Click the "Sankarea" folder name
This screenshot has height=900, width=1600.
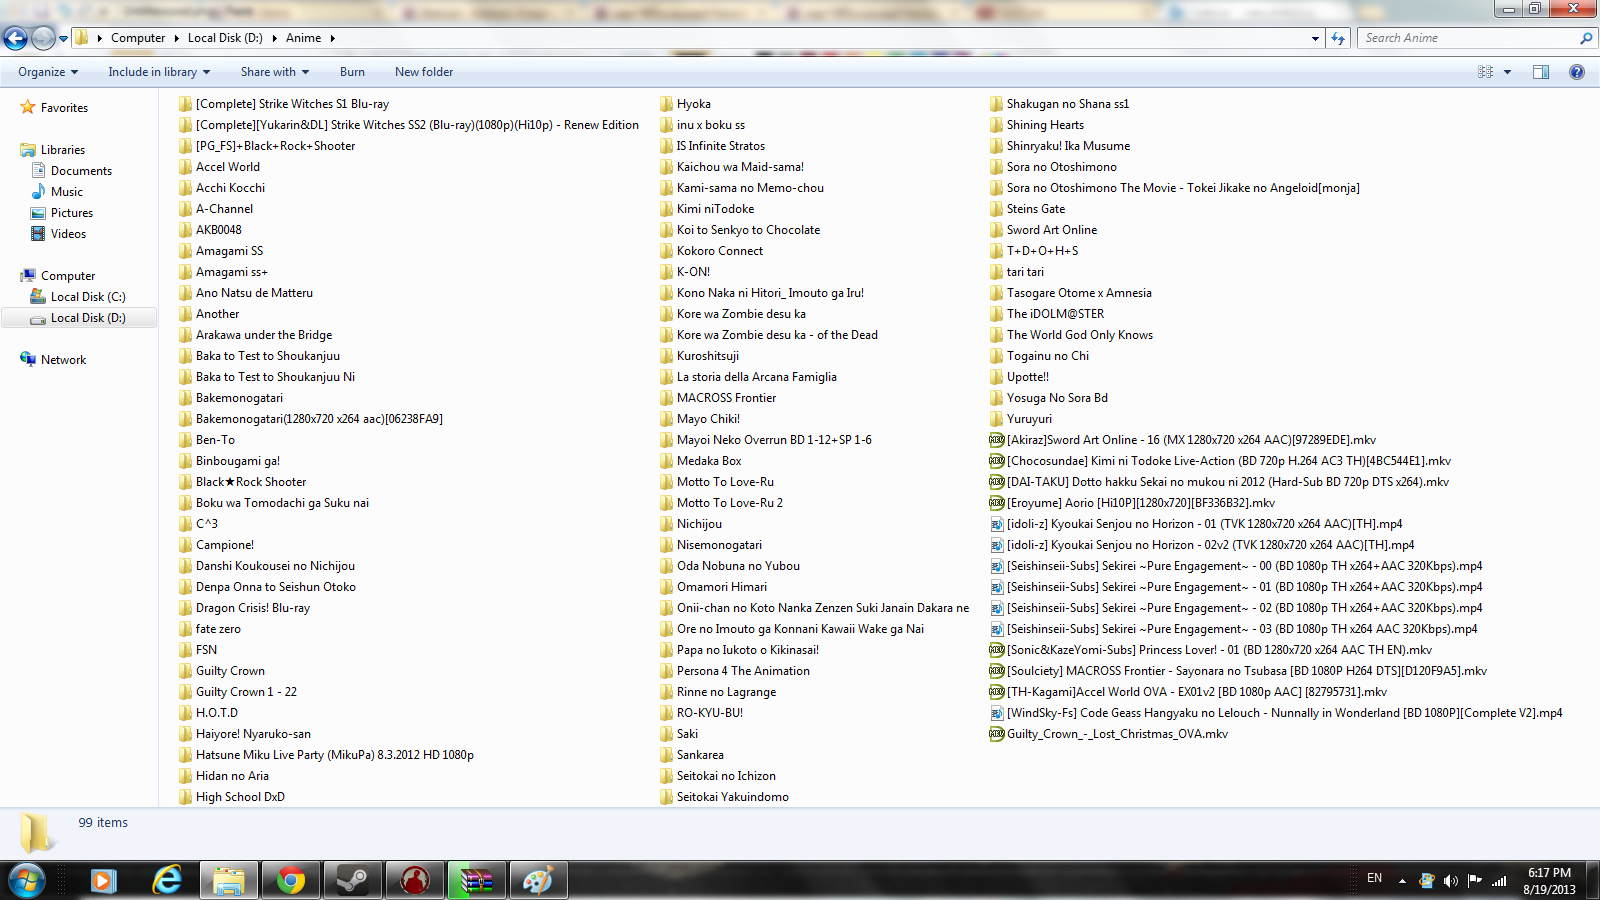pyautogui.click(x=700, y=755)
